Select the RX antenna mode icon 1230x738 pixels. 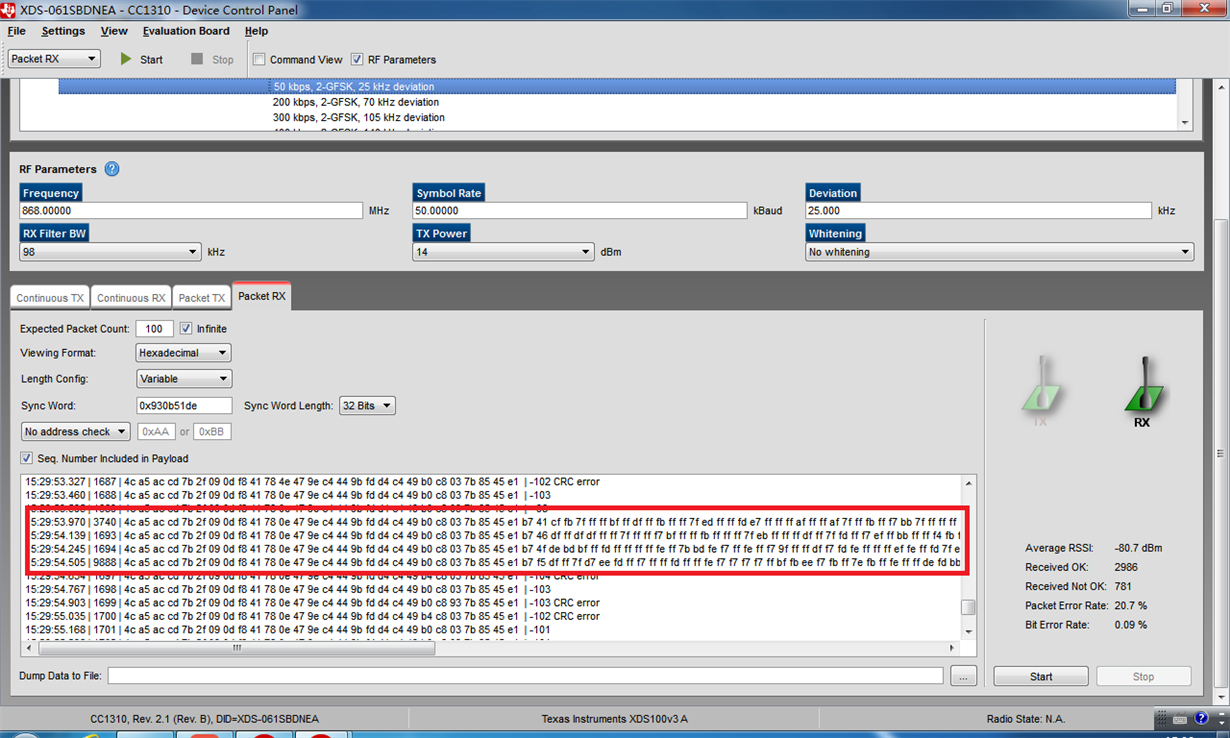(x=1142, y=392)
